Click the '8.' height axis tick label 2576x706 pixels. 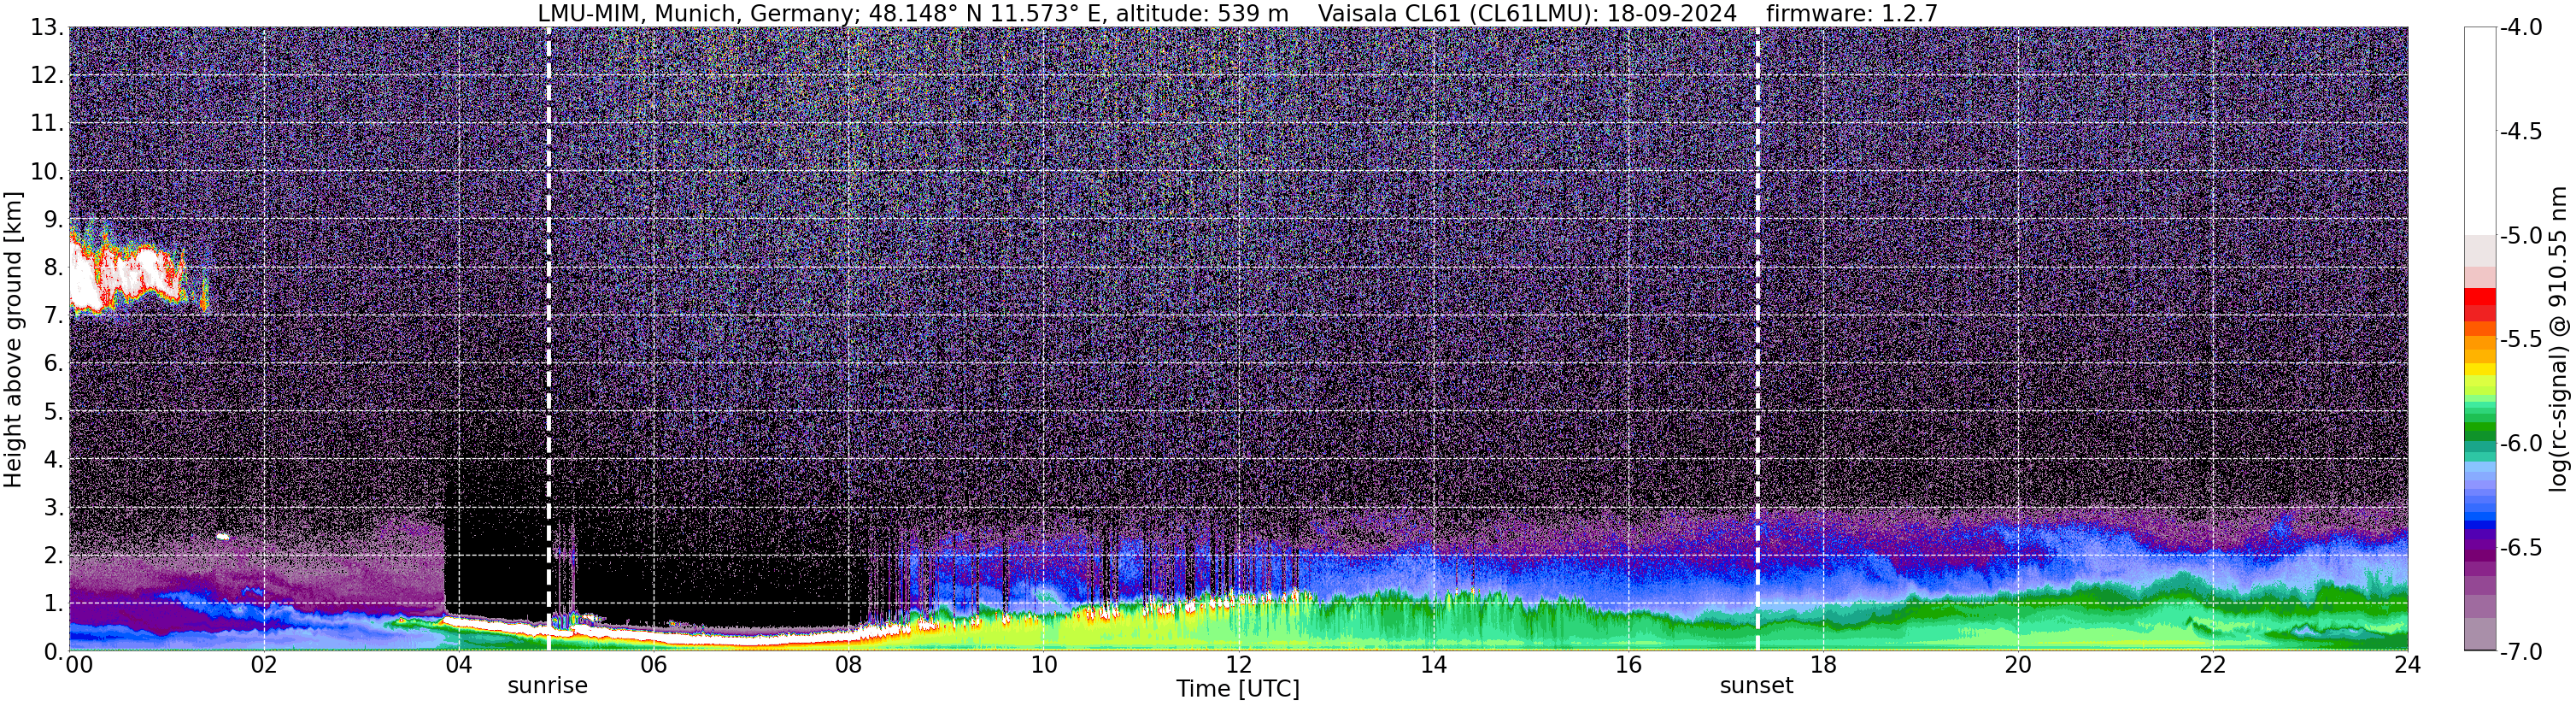pos(53,268)
